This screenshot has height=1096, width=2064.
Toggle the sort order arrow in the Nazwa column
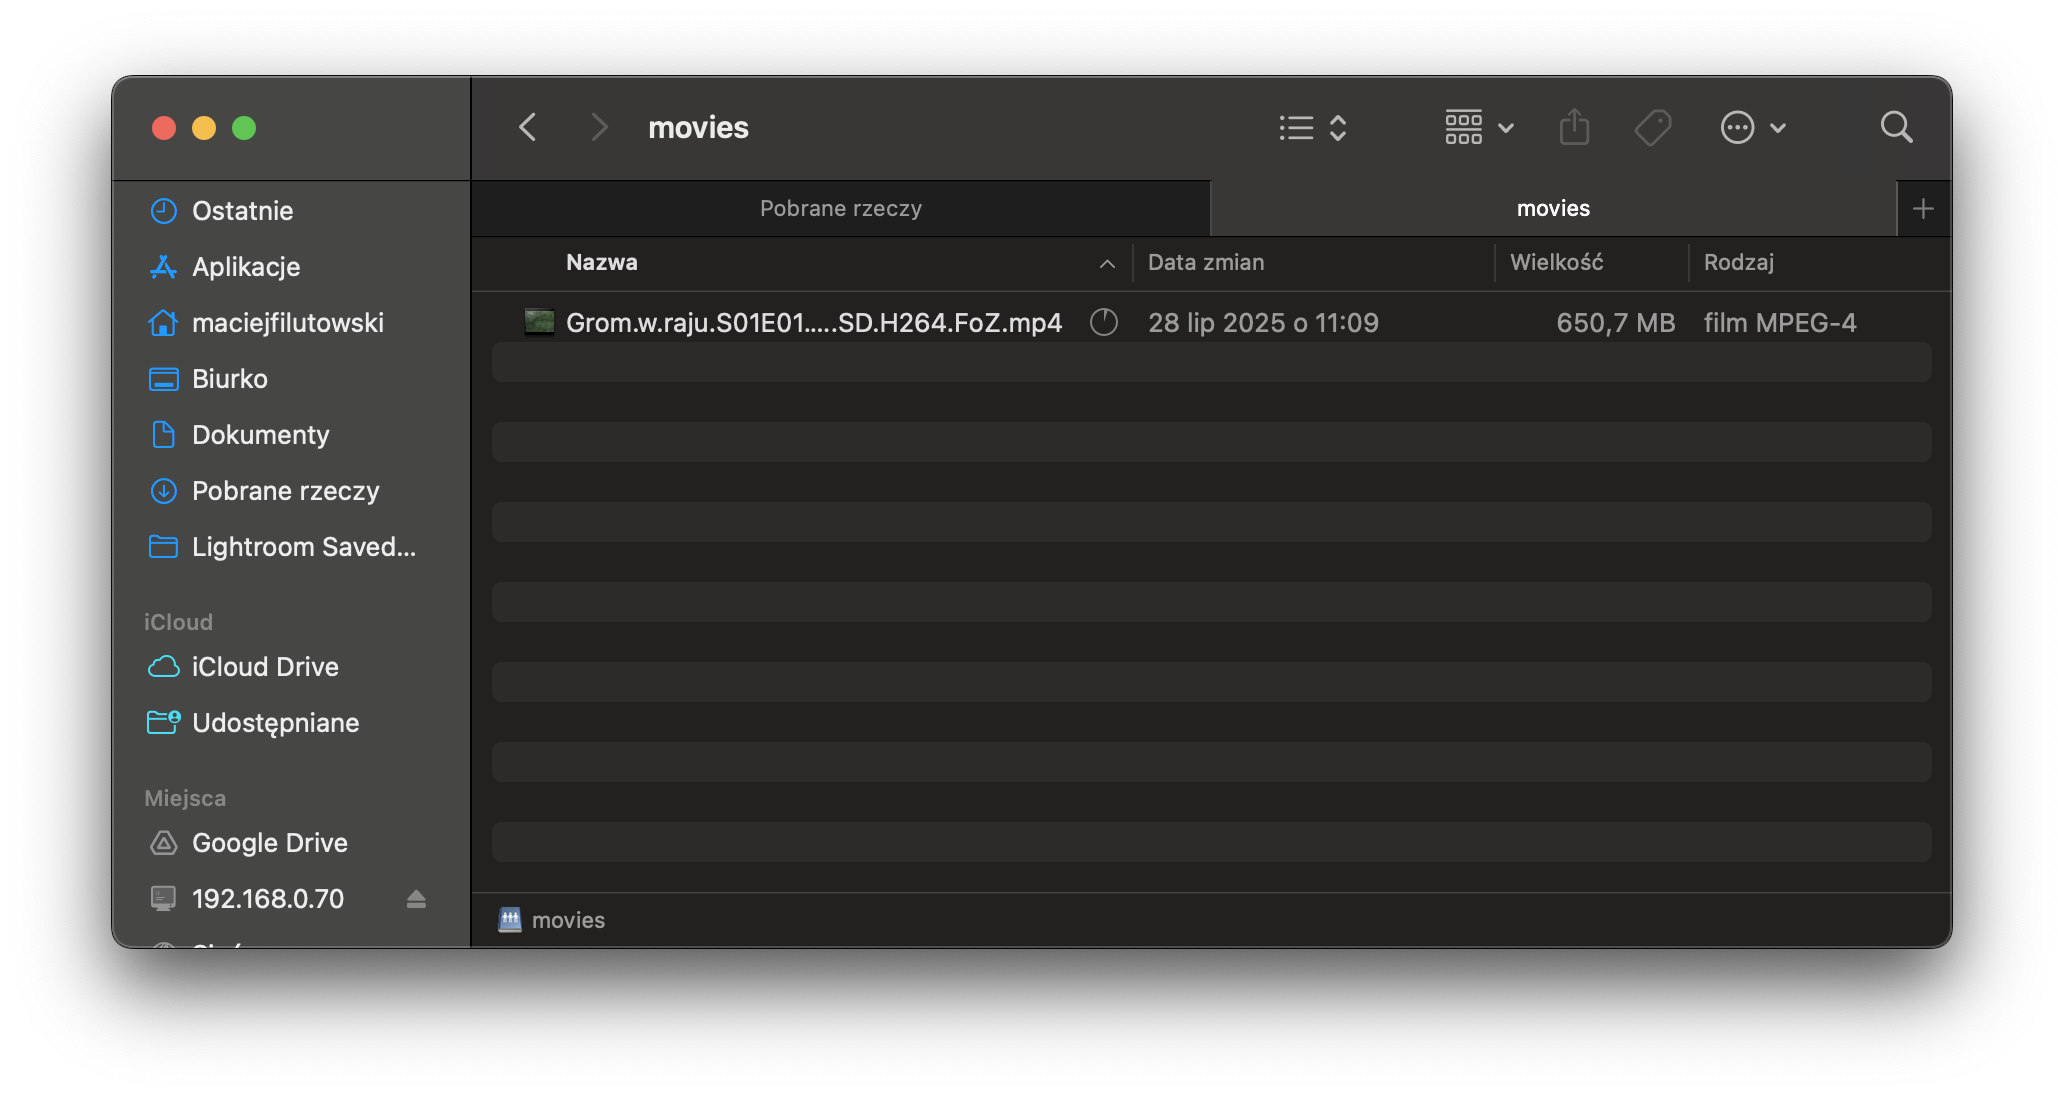tap(1107, 263)
